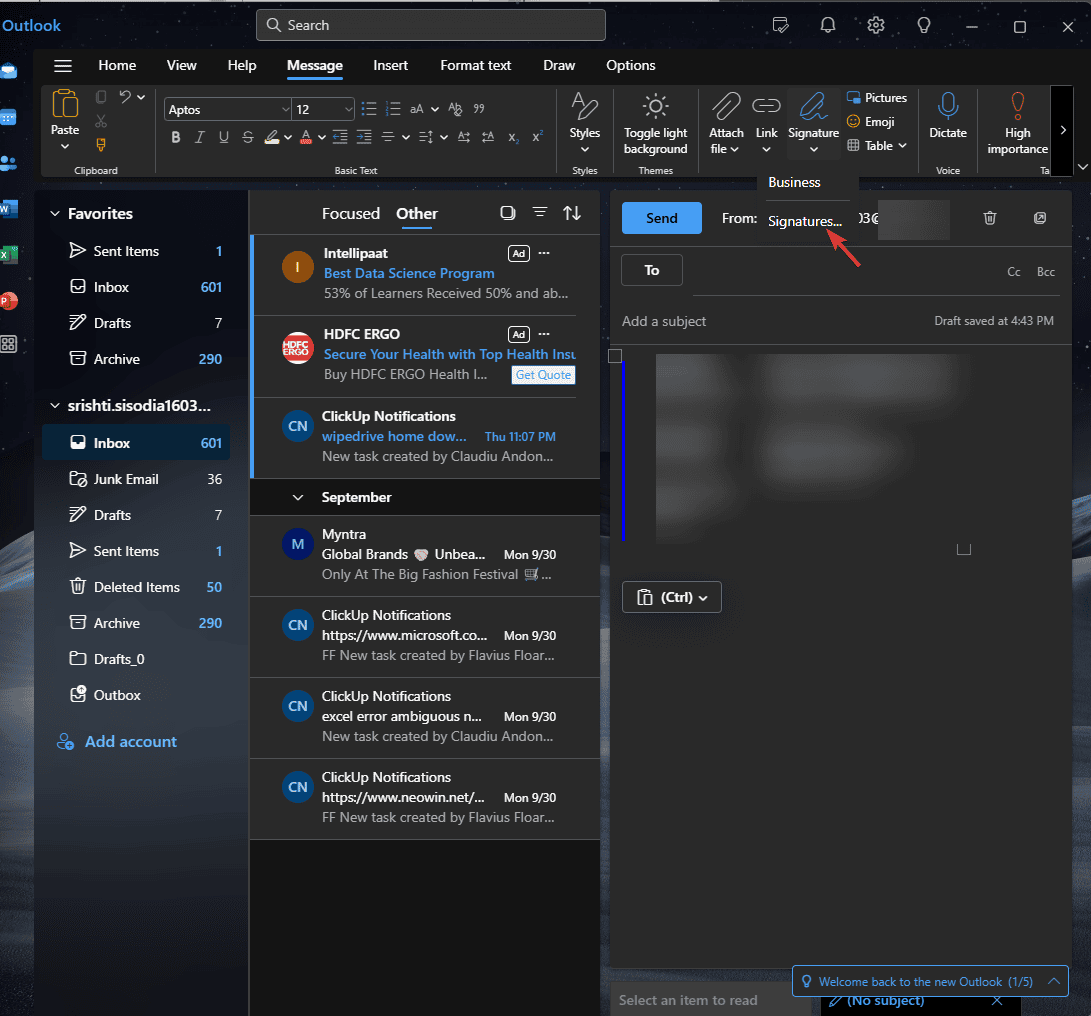Click the Search box

point(431,25)
